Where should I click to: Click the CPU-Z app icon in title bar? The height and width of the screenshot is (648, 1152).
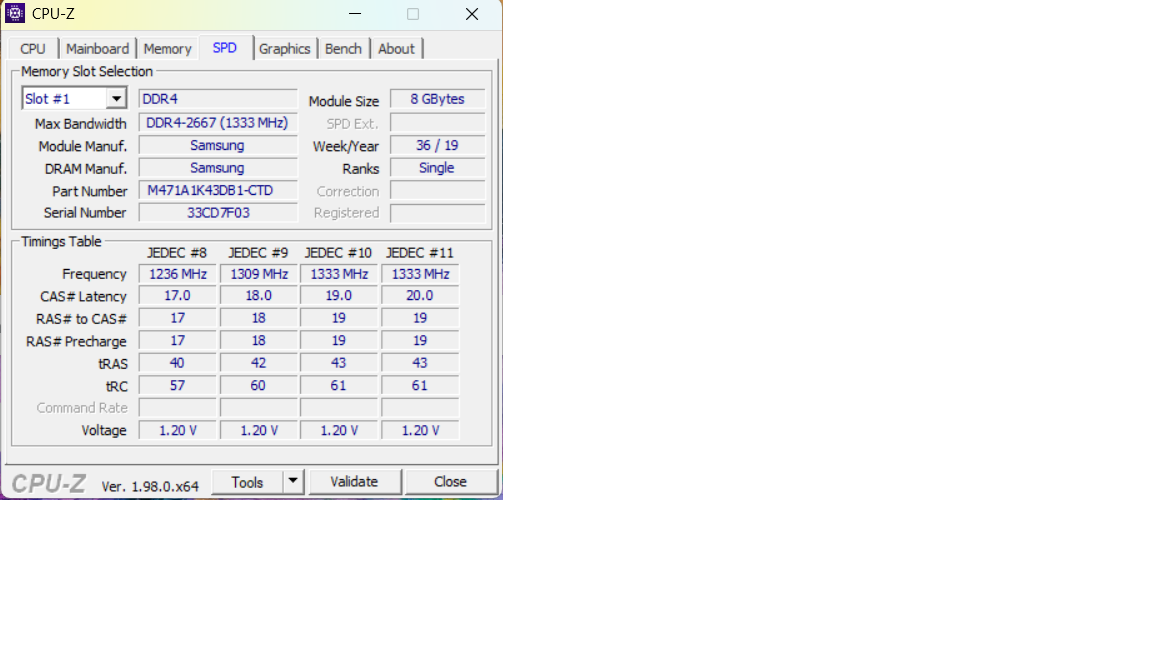[15, 14]
